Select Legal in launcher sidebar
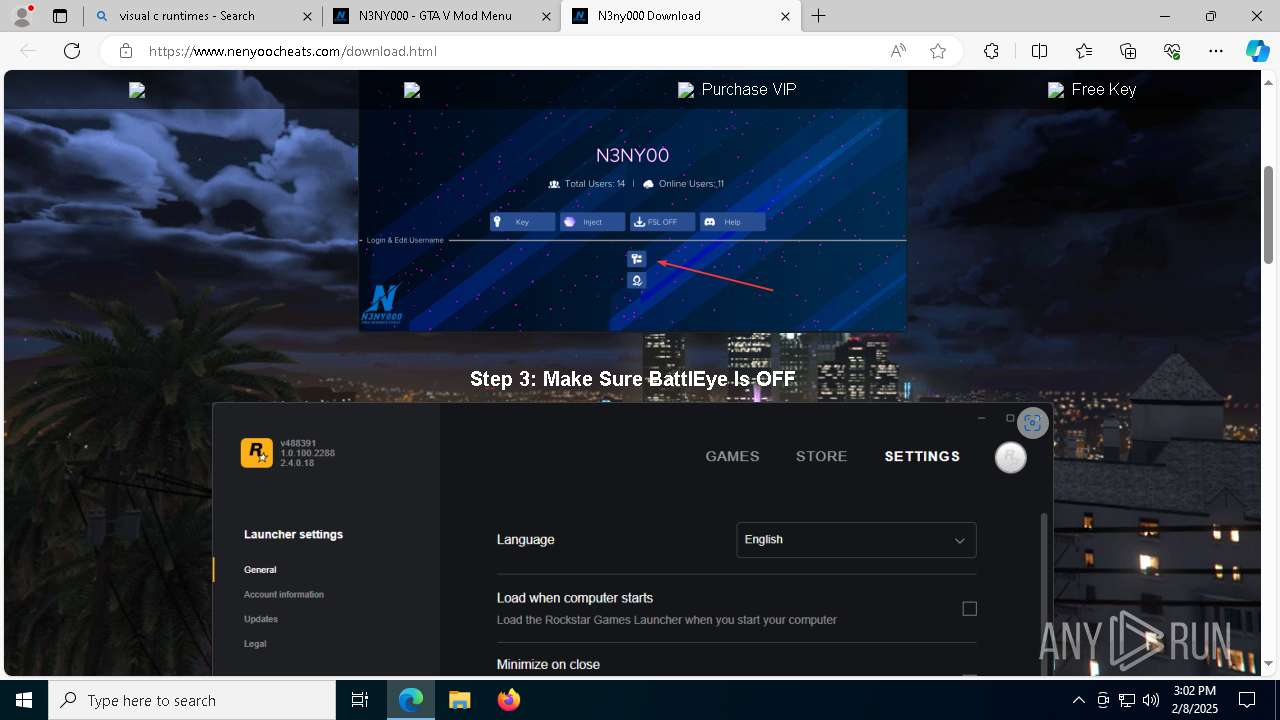The height and width of the screenshot is (720, 1280). (x=255, y=644)
